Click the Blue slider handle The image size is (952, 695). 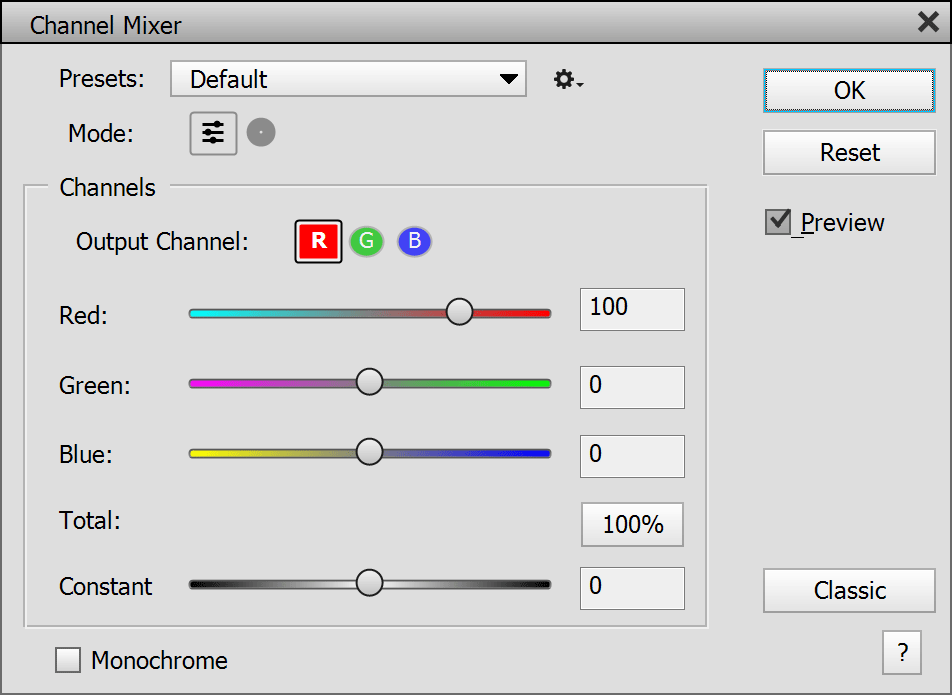pos(370,452)
